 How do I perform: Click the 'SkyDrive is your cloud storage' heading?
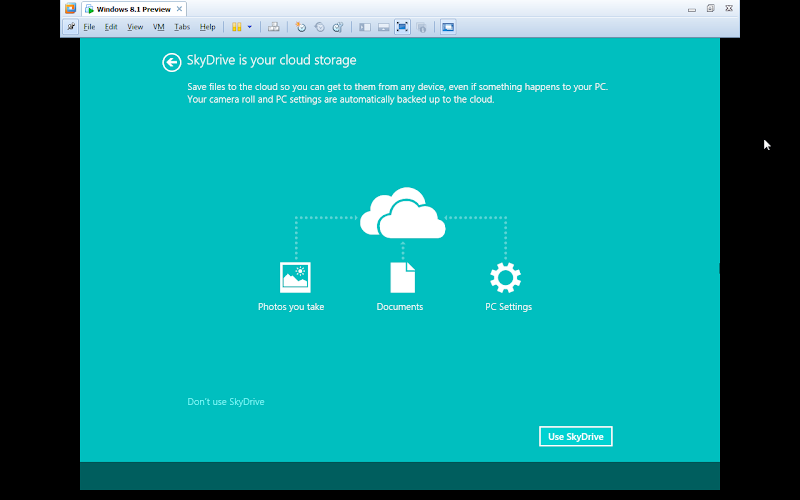pos(271,60)
